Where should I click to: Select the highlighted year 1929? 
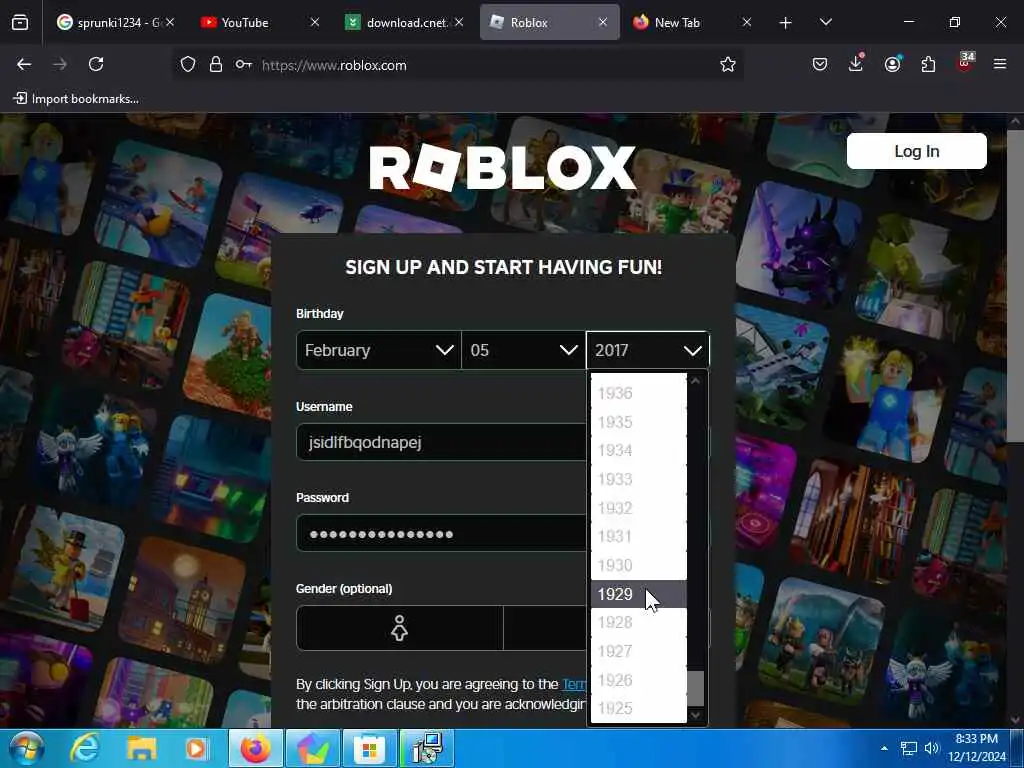638,594
